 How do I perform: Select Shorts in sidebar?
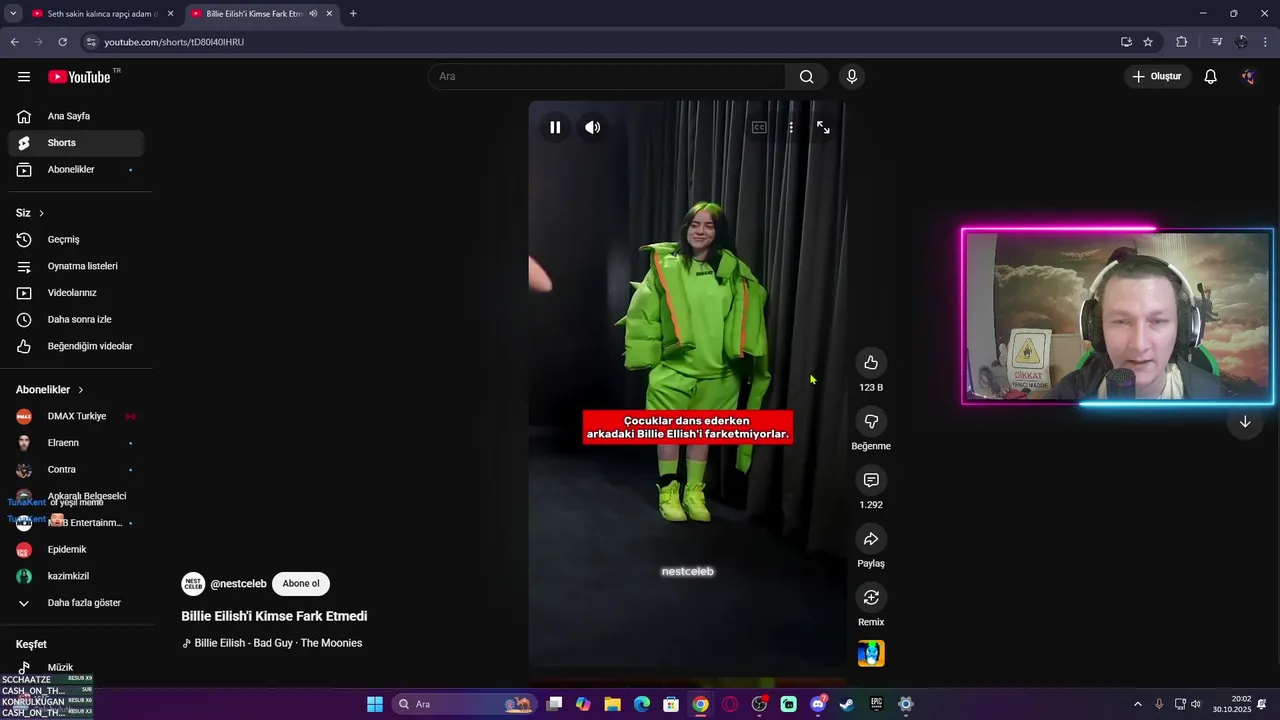pos(76,143)
